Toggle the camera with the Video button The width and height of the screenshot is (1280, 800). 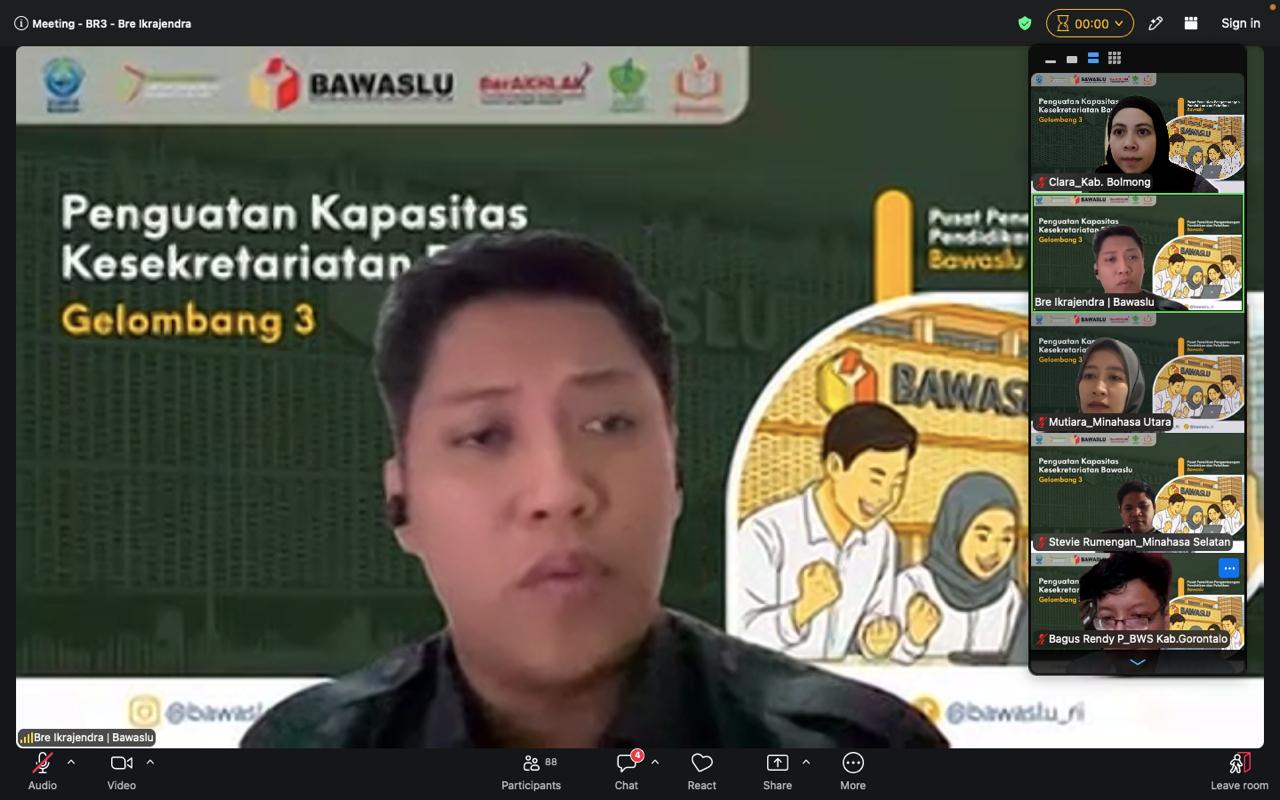(121, 770)
